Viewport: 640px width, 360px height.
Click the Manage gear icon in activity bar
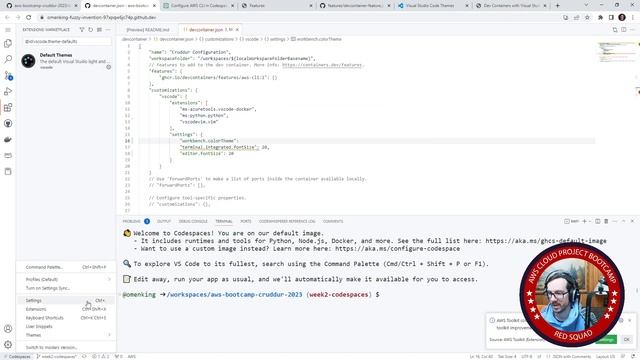point(8,344)
